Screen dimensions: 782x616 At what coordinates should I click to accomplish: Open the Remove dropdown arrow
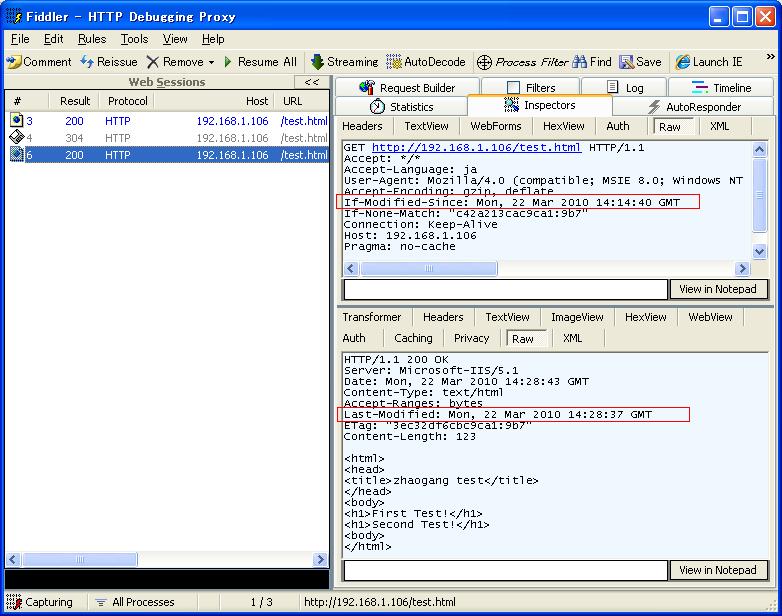click(211, 62)
